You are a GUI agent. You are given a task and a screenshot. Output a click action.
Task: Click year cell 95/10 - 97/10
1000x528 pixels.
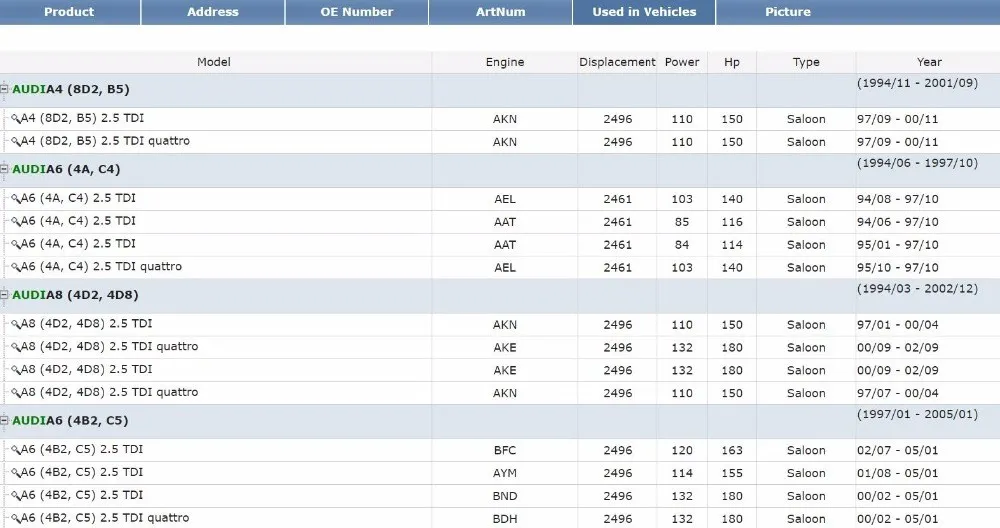click(897, 268)
